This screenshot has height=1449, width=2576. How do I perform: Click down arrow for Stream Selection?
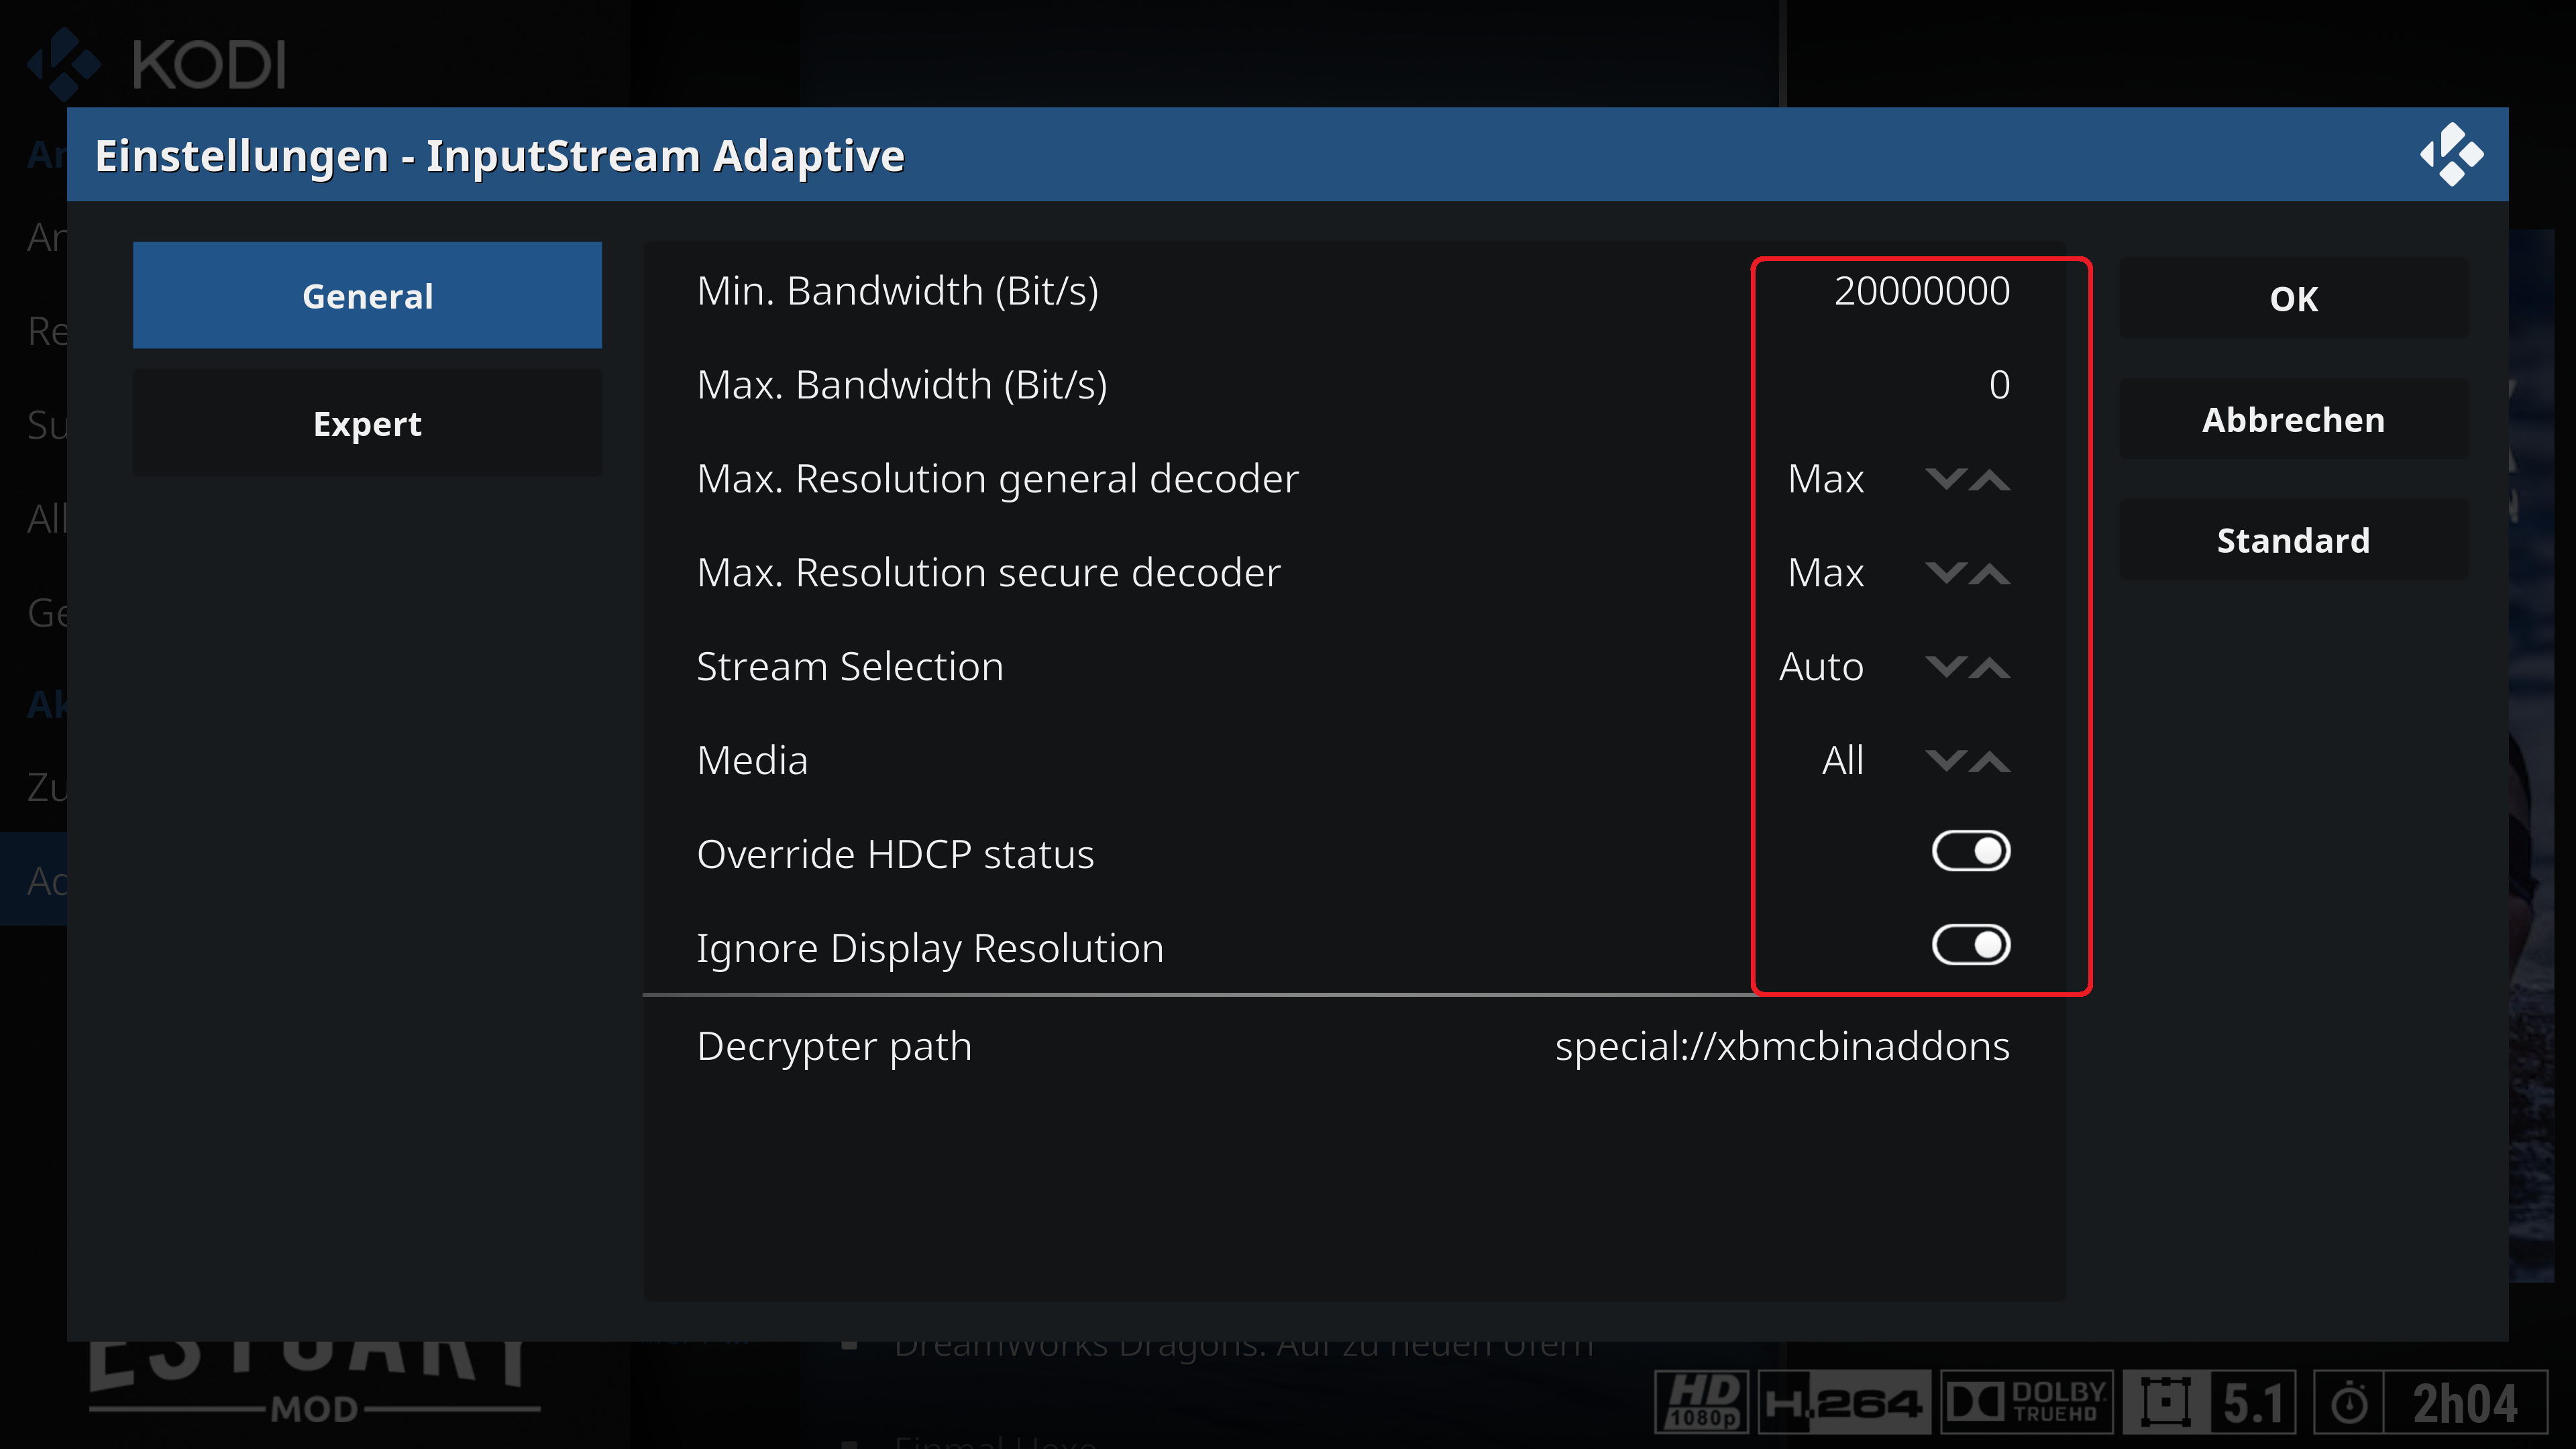click(1945, 667)
